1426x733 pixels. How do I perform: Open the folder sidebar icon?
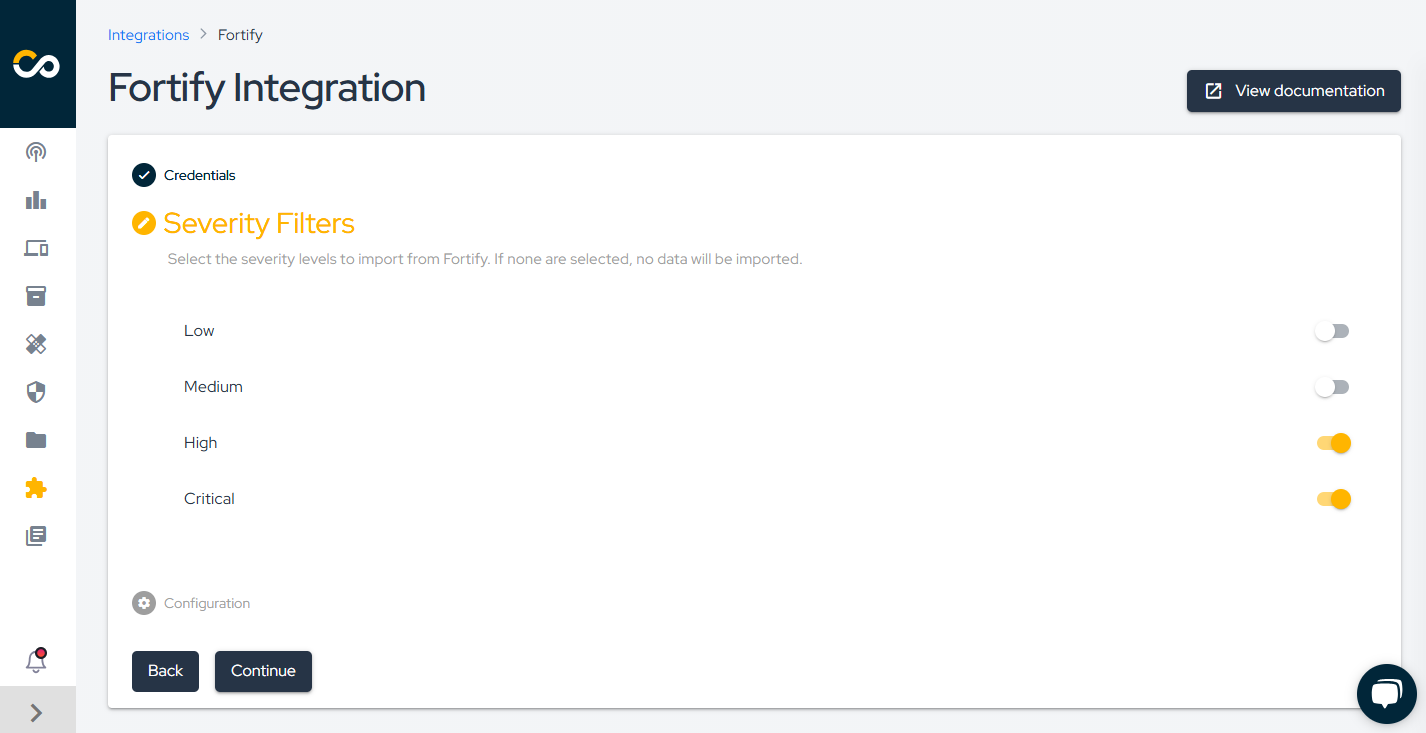[36, 440]
